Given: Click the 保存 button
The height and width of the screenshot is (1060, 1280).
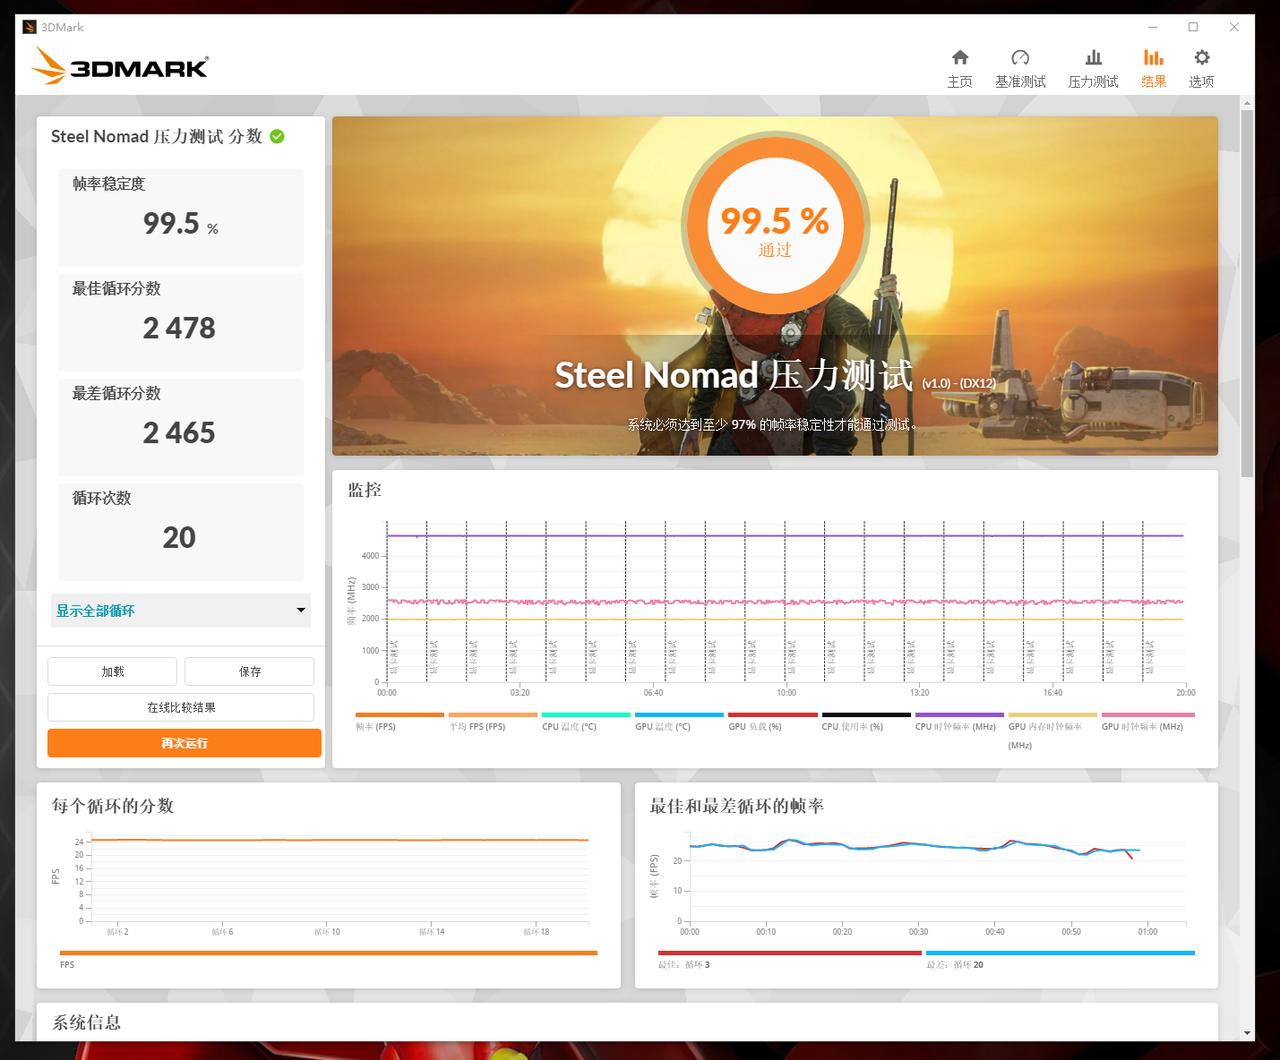Looking at the screenshot, I should [249, 672].
